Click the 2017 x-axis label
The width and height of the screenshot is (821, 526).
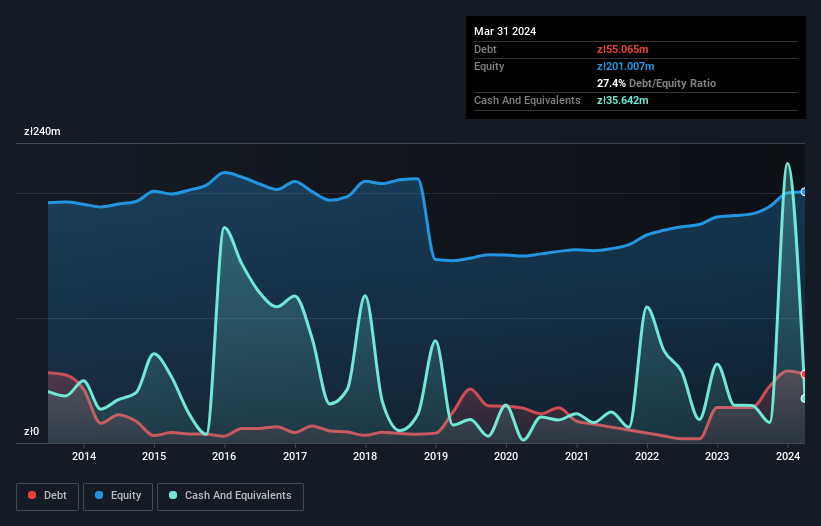[295, 456]
